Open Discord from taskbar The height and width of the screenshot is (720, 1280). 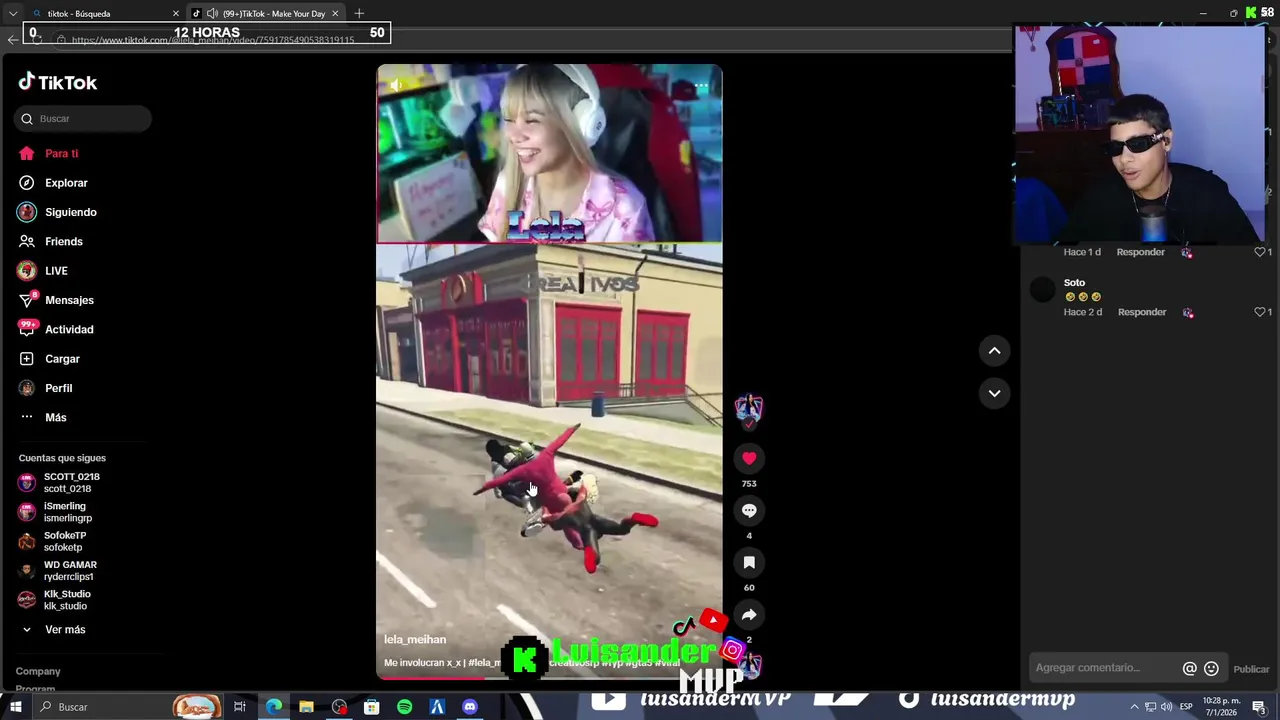pos(470,707)
